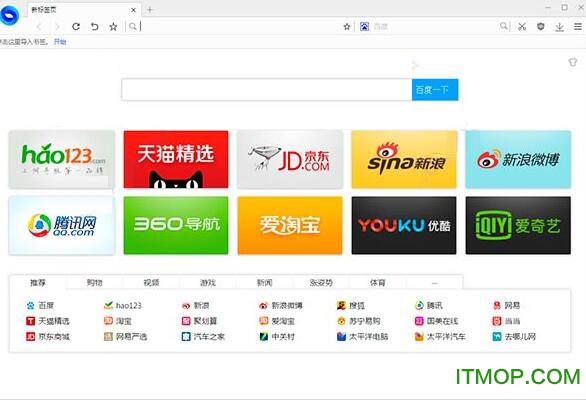
Task: Open the 天猫精选 list link
Action: pos(48,321)
